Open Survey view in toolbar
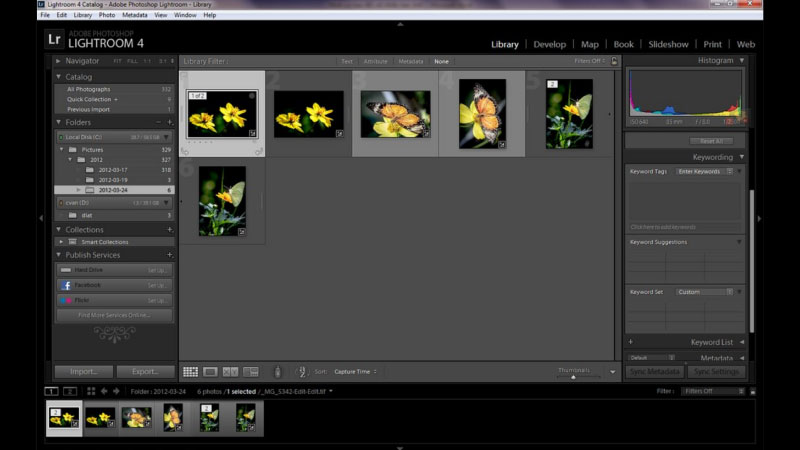Viewport: 800px width, 450px height. click(250, 372)
